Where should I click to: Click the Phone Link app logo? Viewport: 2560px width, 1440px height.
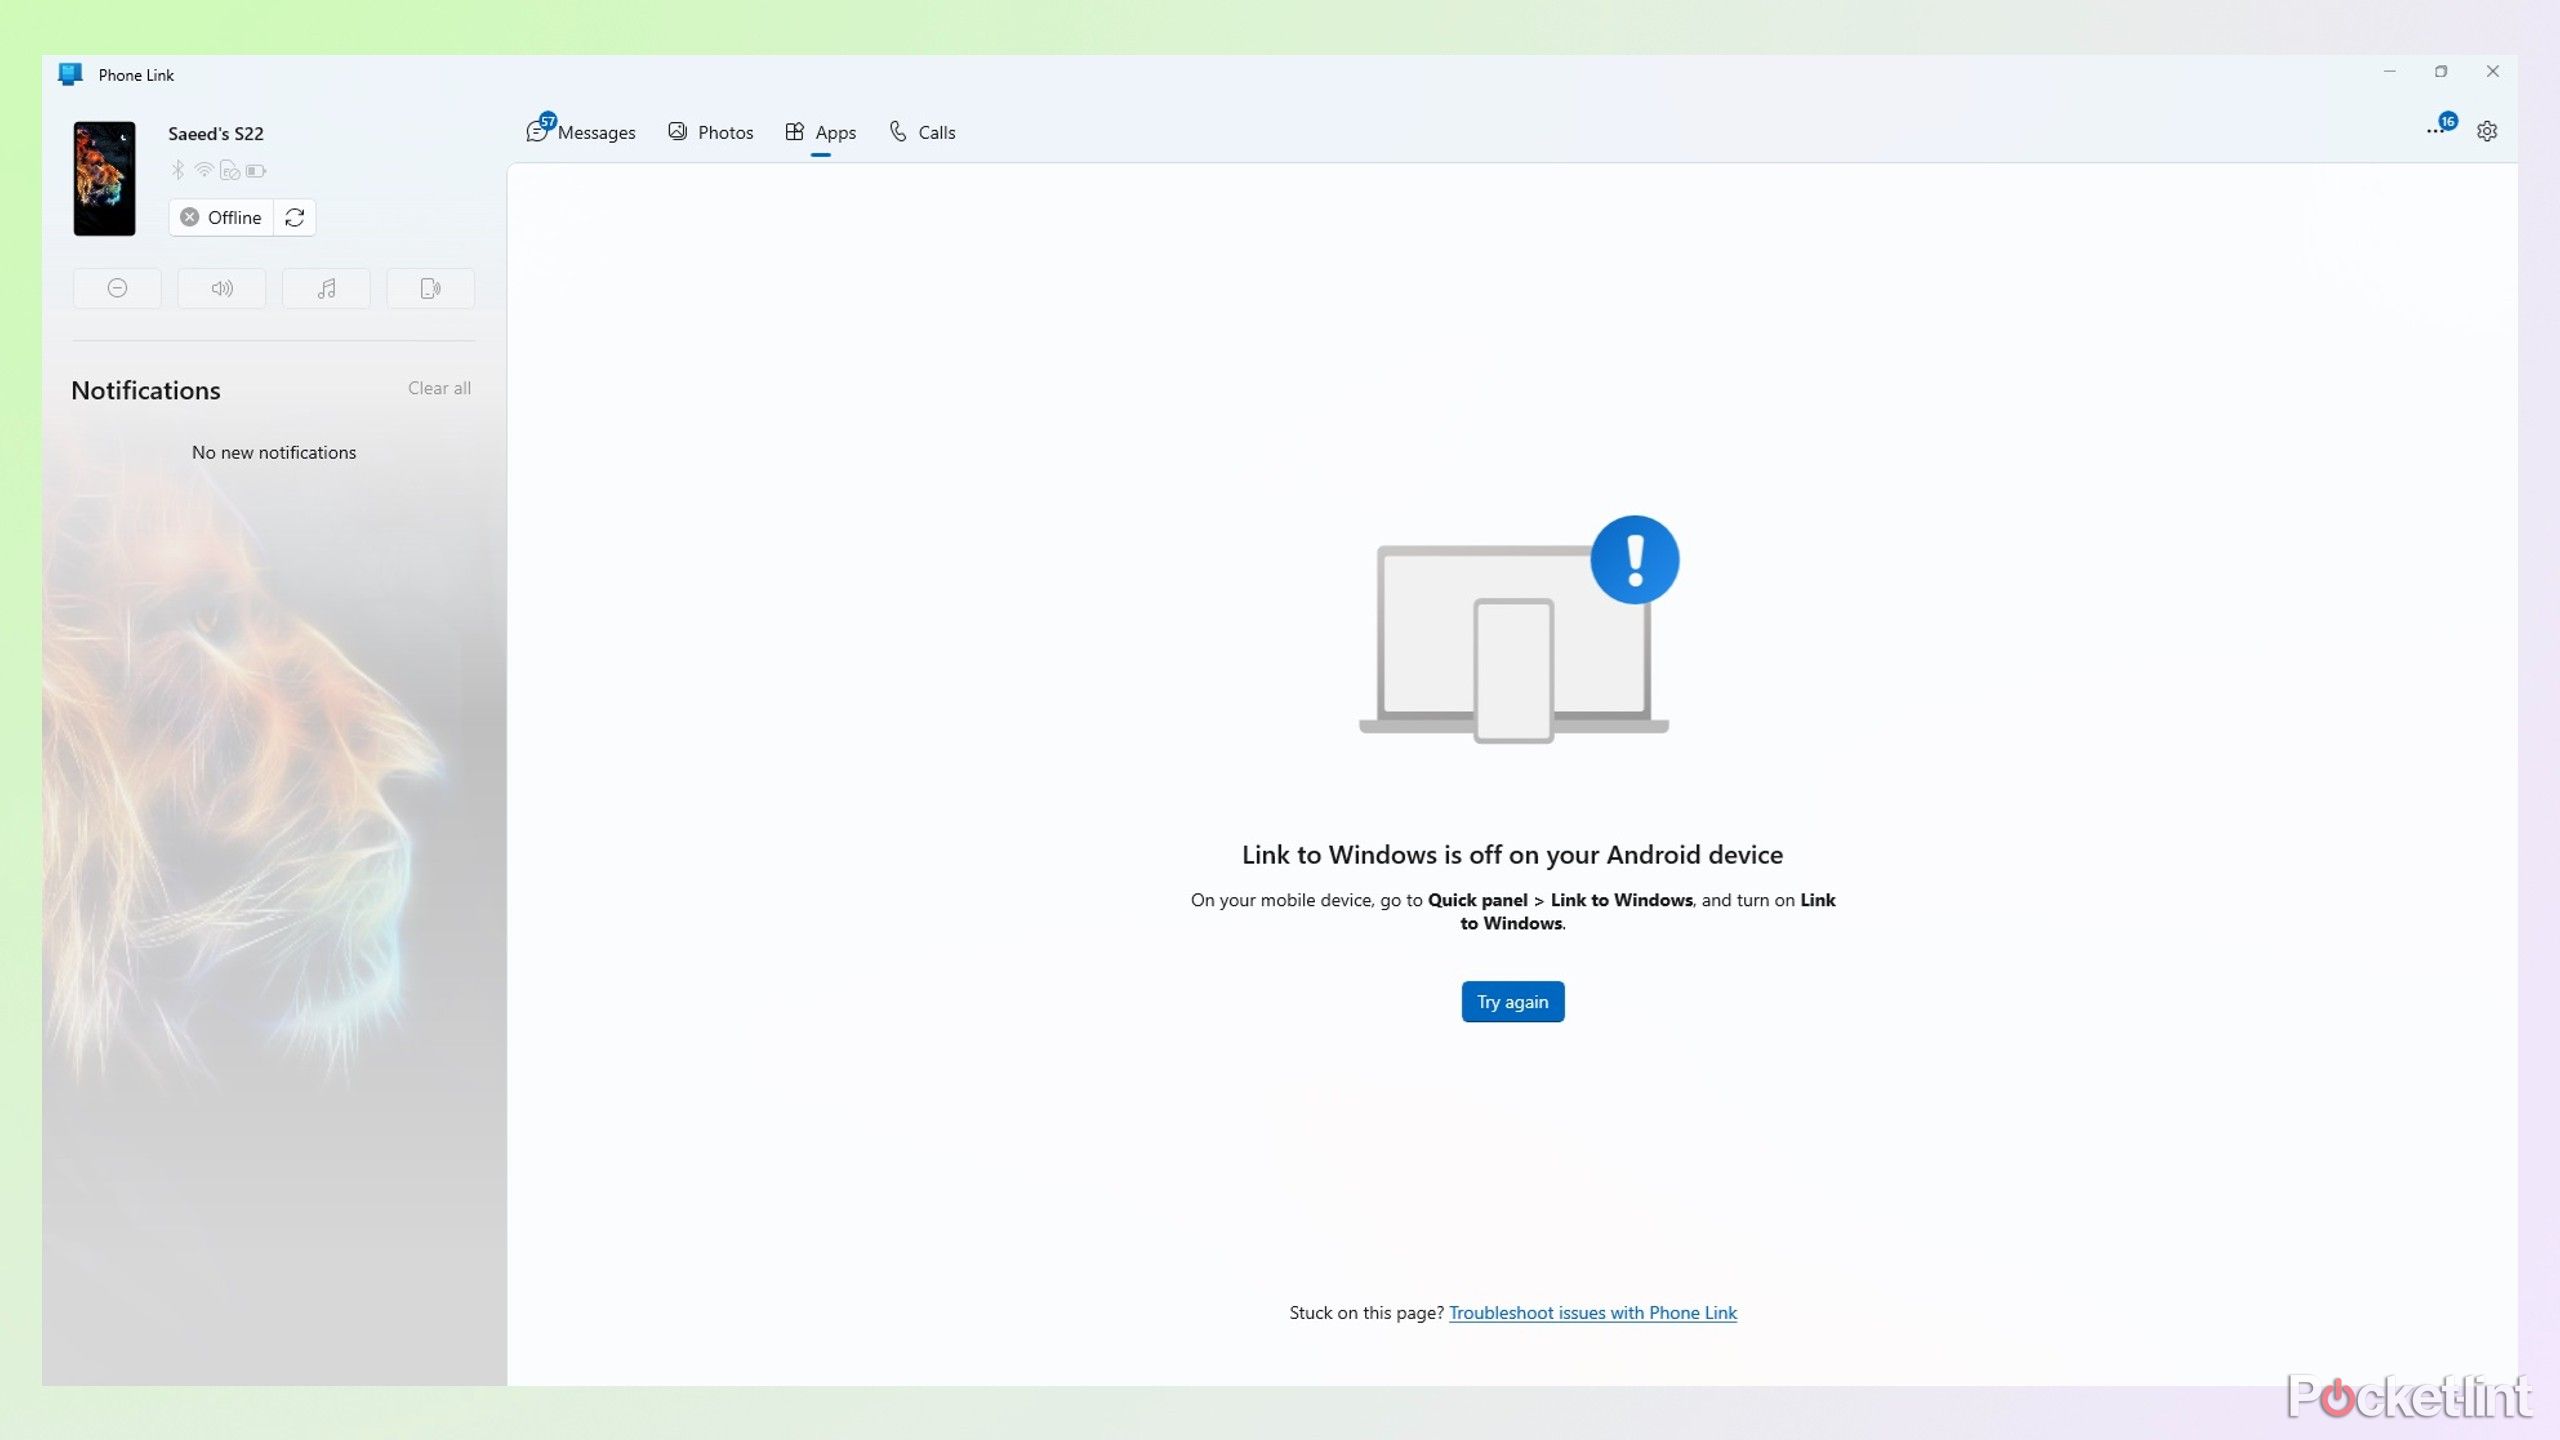click(x=70, y=74)
